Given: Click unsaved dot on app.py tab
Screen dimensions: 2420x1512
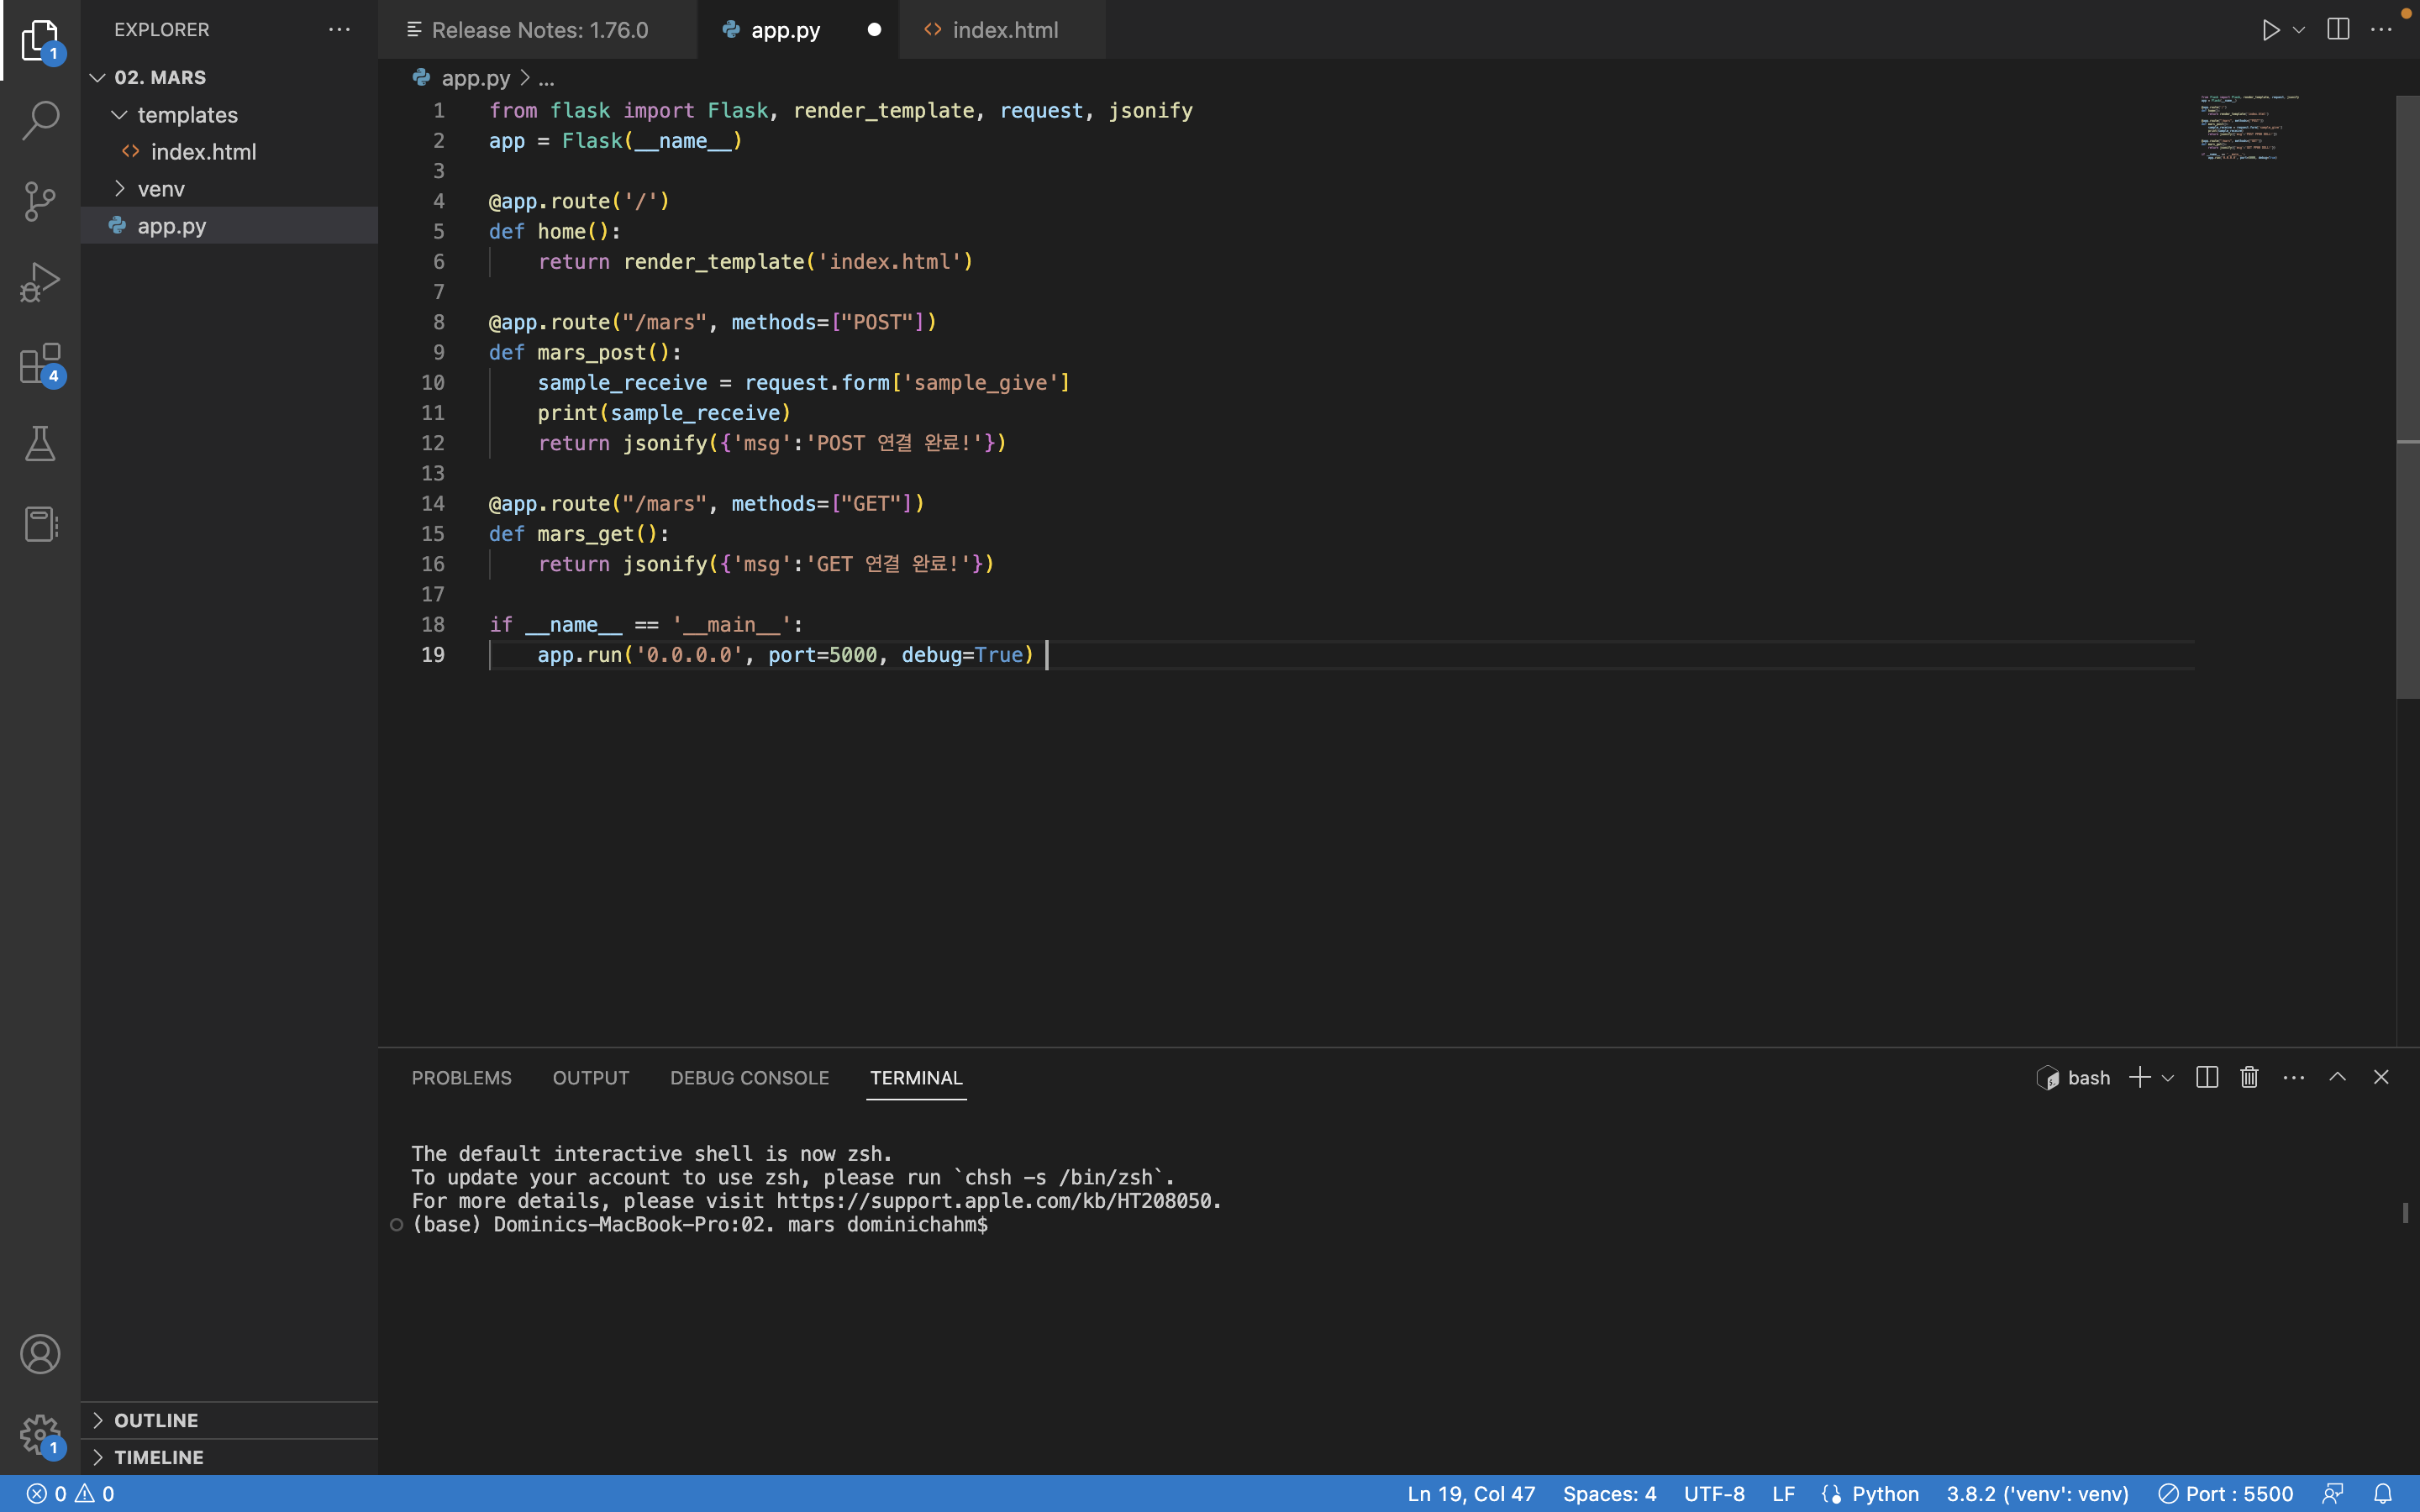Looking at the screenshot, I should (x=874, y=30).
